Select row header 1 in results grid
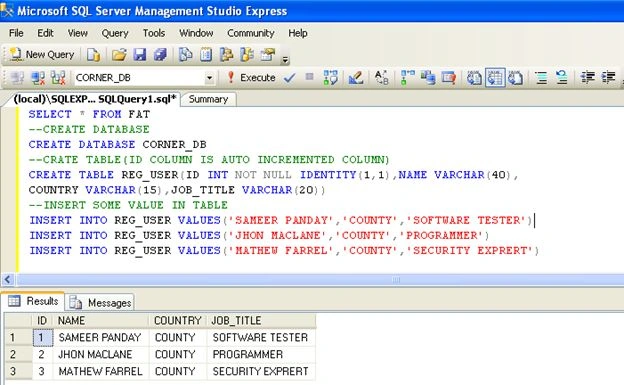The height and width of the screenshot is (385, 624). click(18, 338)
